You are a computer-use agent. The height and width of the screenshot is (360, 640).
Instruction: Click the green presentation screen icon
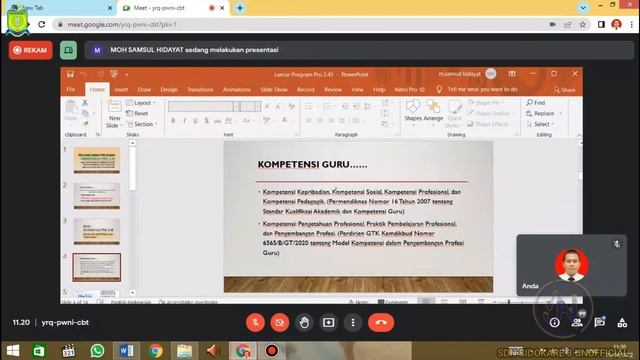(x=68, y=50)
